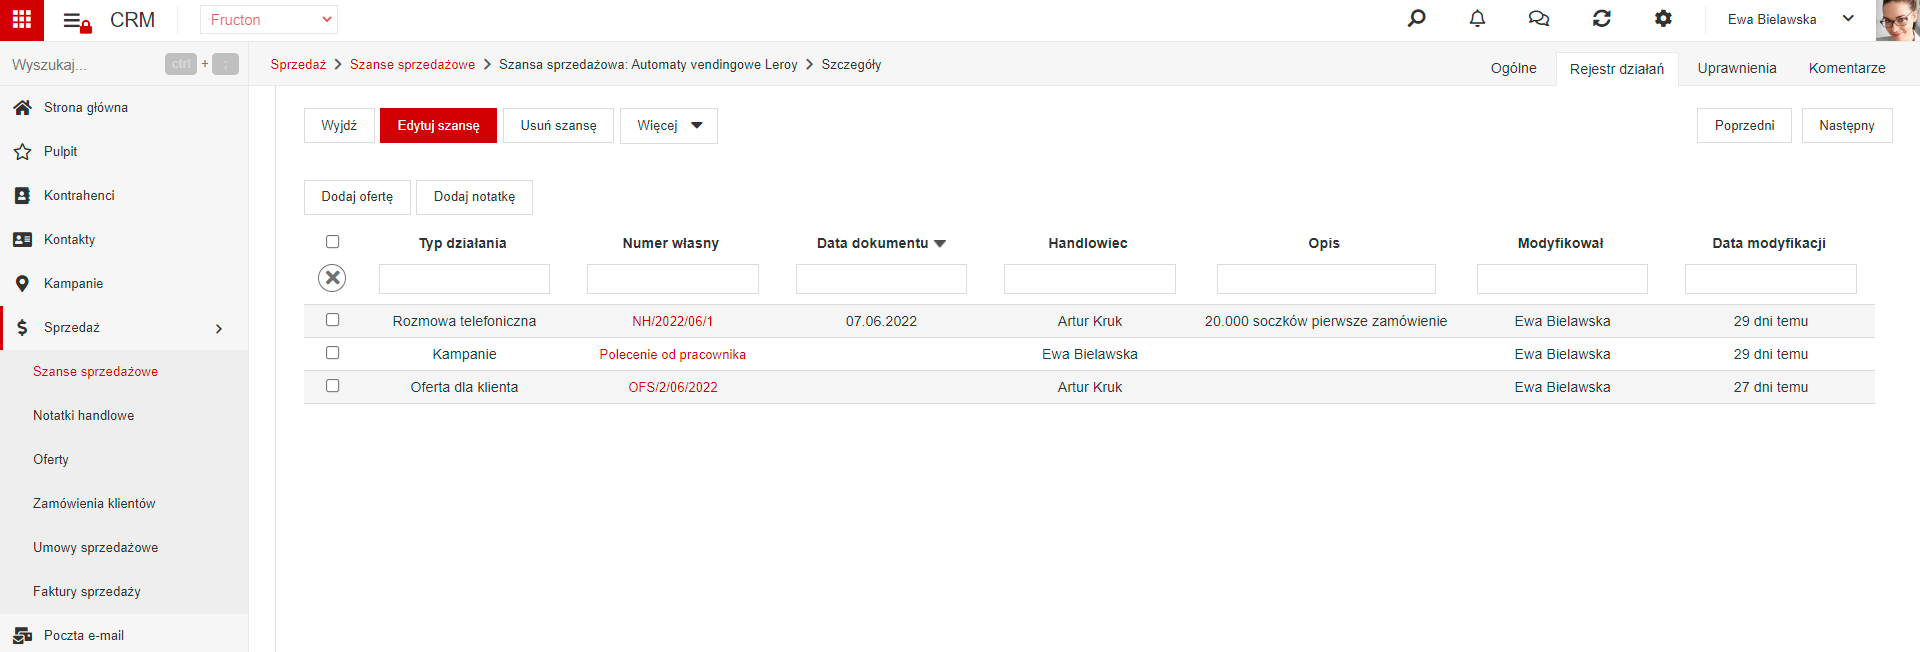The image size is (1920, 652).
Task: Open the Fructon company dropdown
Action: click(x=269, y=20)
